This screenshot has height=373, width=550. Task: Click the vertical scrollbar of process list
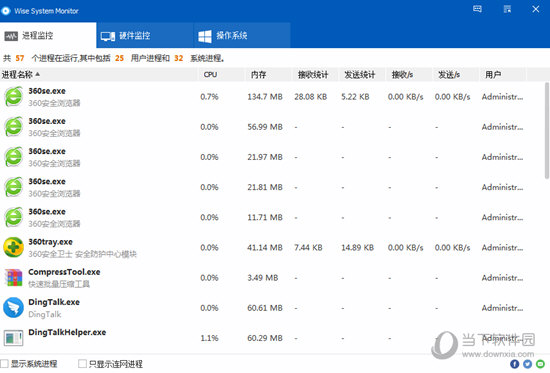[547, 131]
